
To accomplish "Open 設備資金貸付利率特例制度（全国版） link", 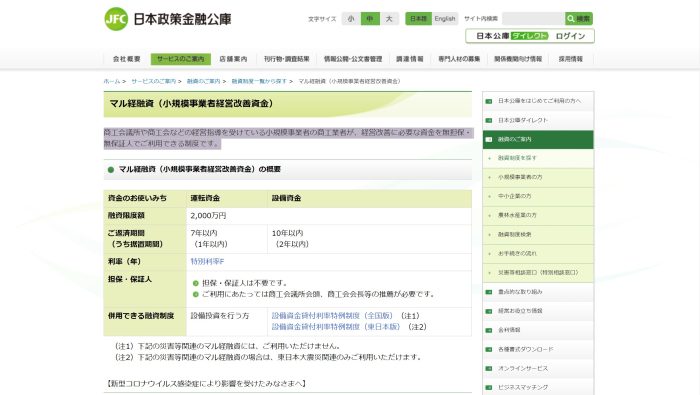I will [332, 316].
